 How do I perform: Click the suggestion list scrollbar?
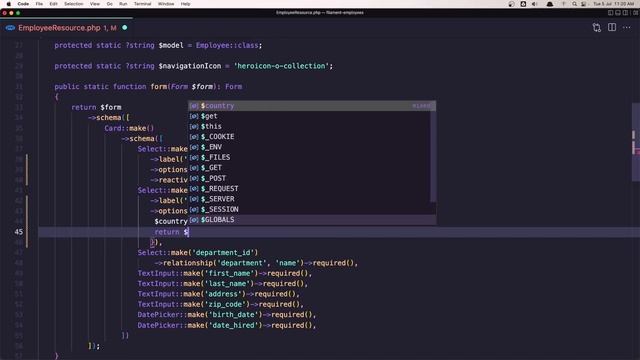(x=433, y=157)
